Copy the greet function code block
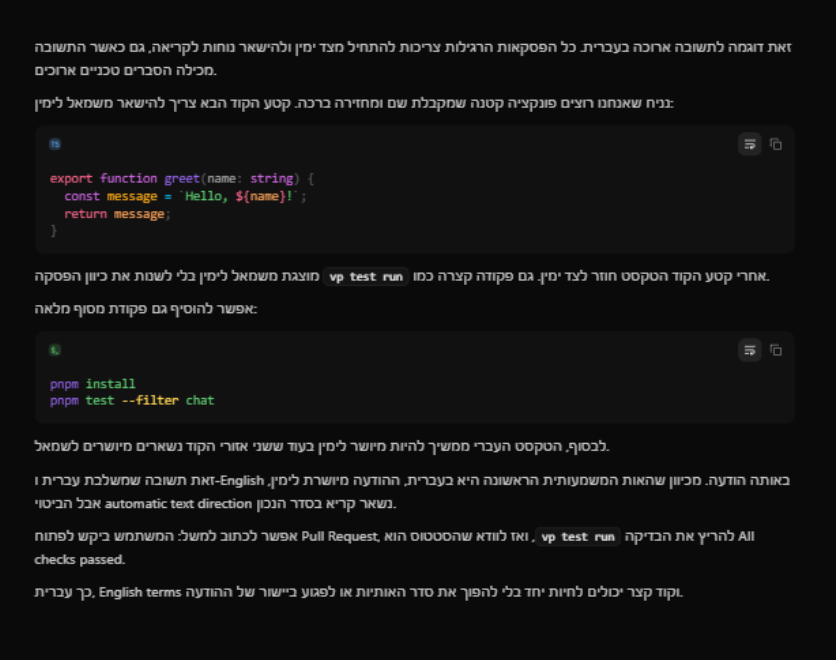 (x=776, y=144)
